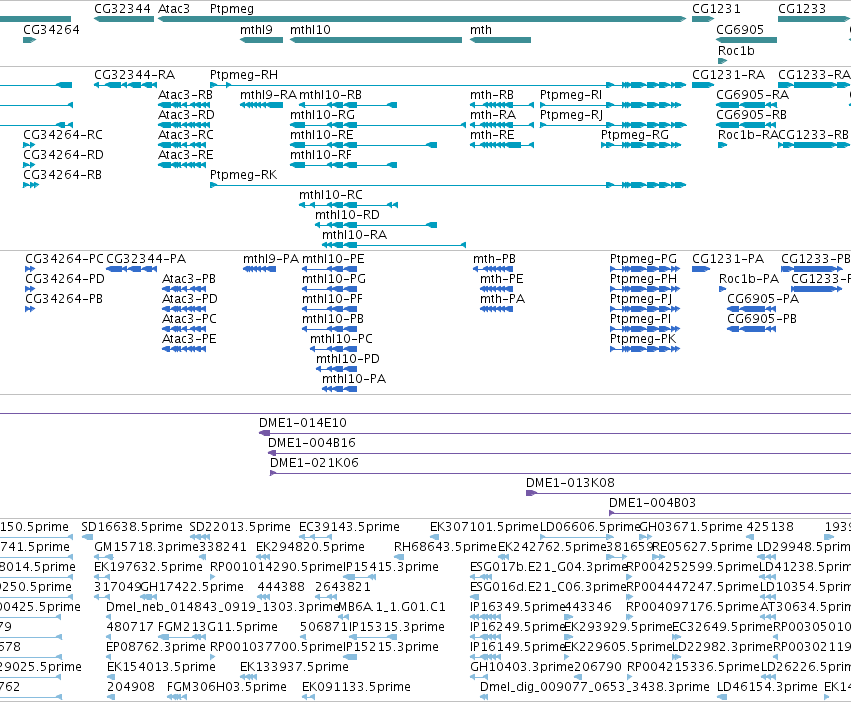Image resolution: width=851 pixels, height=702 pixels.
Task: Select transcript mth-RE
Action: pyautogui.click(x=502, y=145)
